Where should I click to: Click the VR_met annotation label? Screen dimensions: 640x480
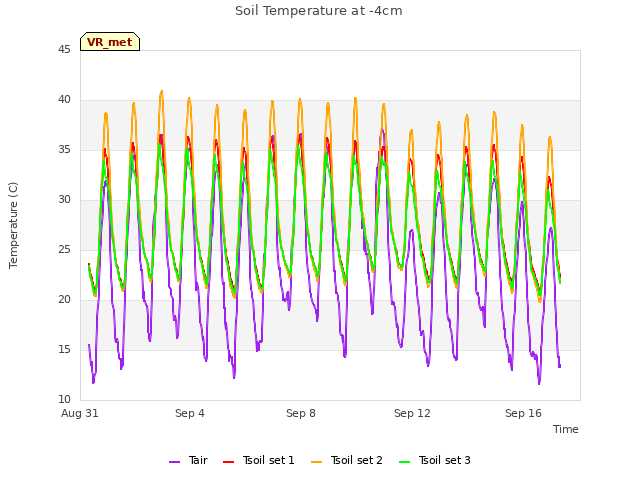110,42
